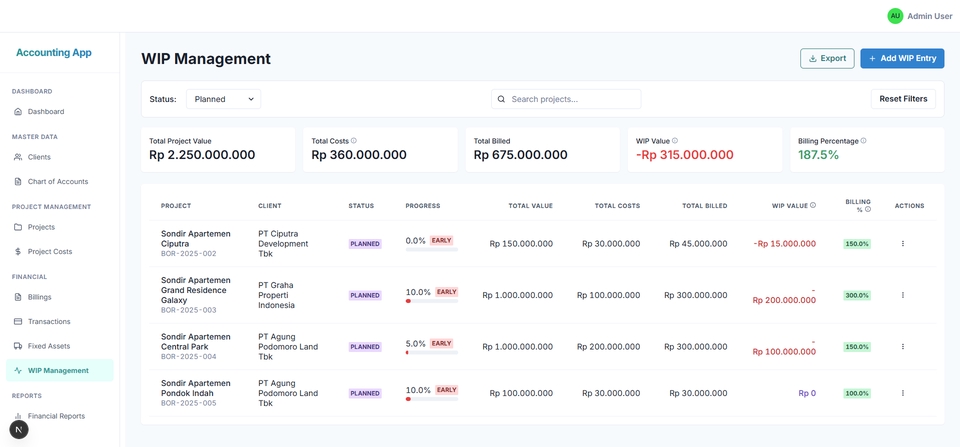Viewport: 960px width, 447px height.
Task: Click the Project Costs dollar icon
Action: coord(18,252)
